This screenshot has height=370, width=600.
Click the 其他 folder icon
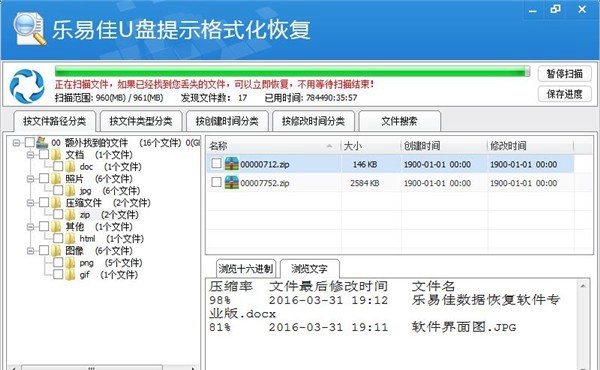[x=56, y=227]
